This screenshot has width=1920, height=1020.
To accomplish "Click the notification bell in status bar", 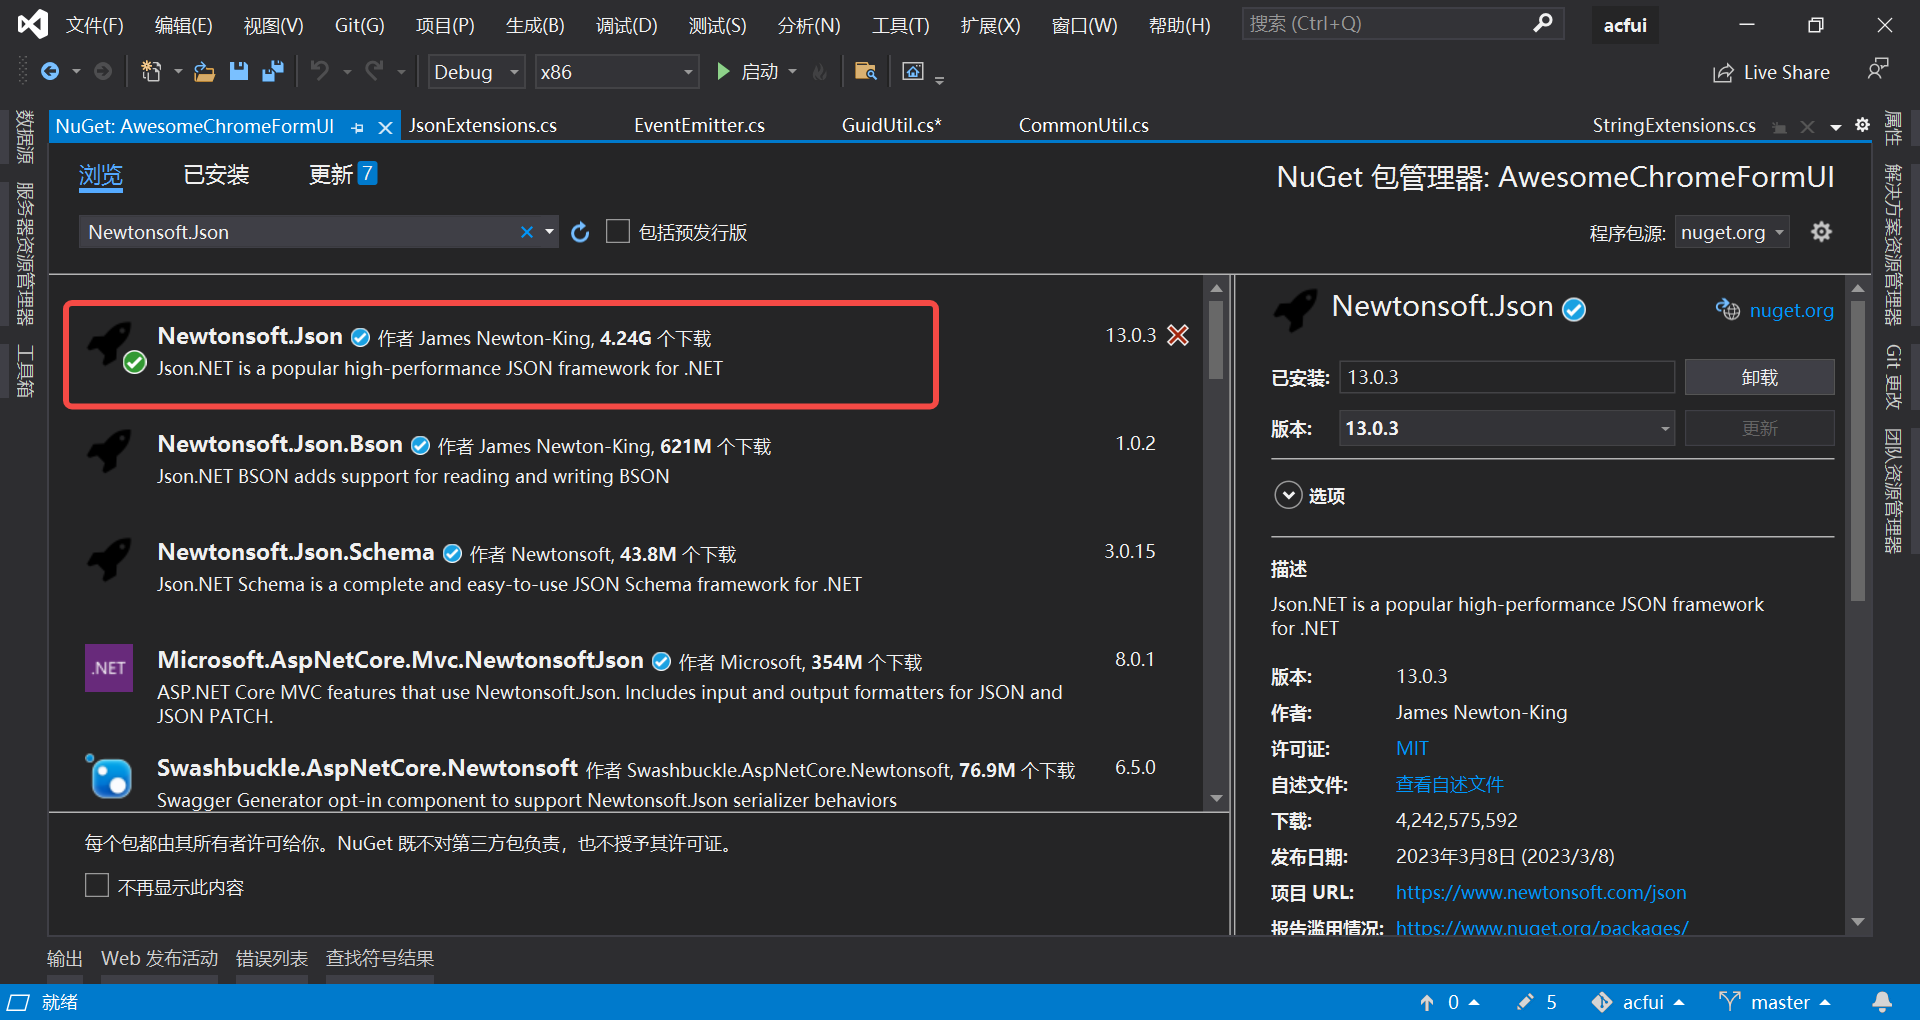I will (x=1882, y=1002).
